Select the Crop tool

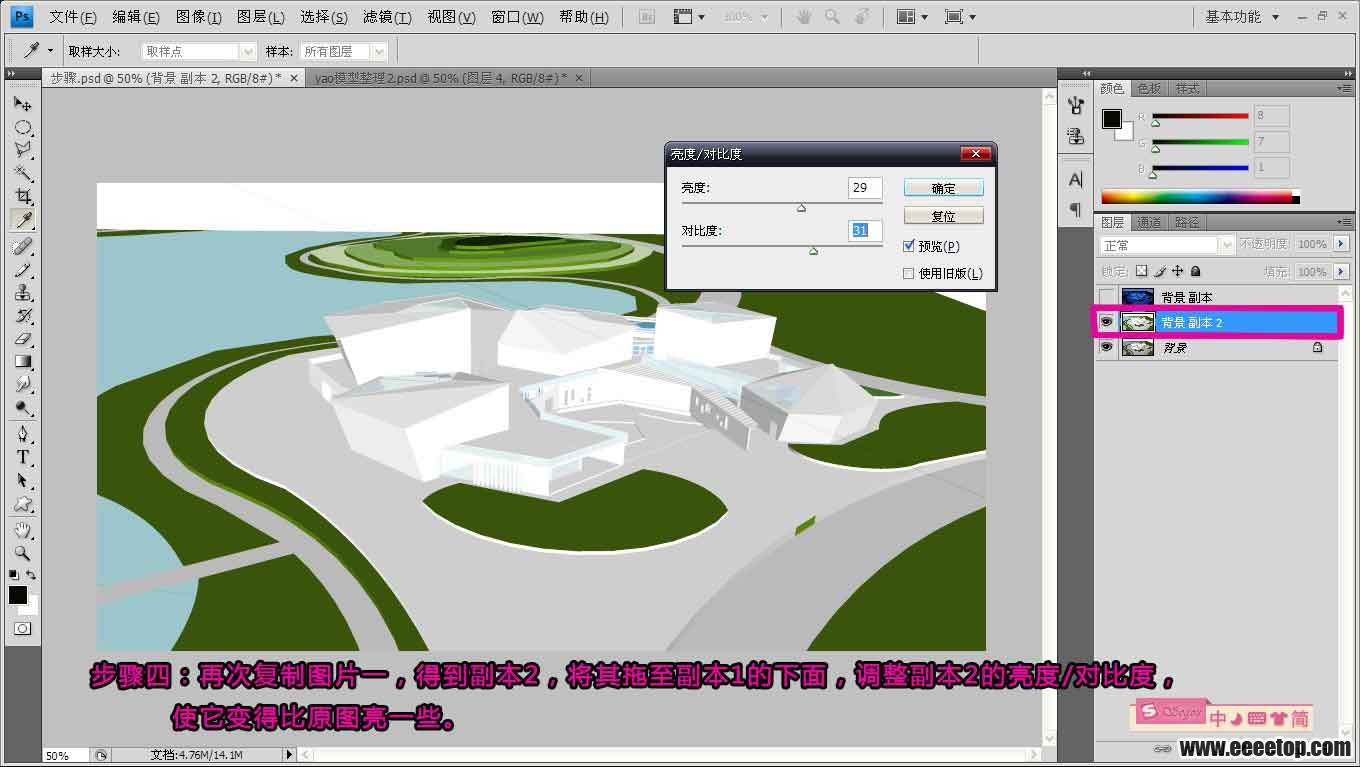click(x=22, y=196)
